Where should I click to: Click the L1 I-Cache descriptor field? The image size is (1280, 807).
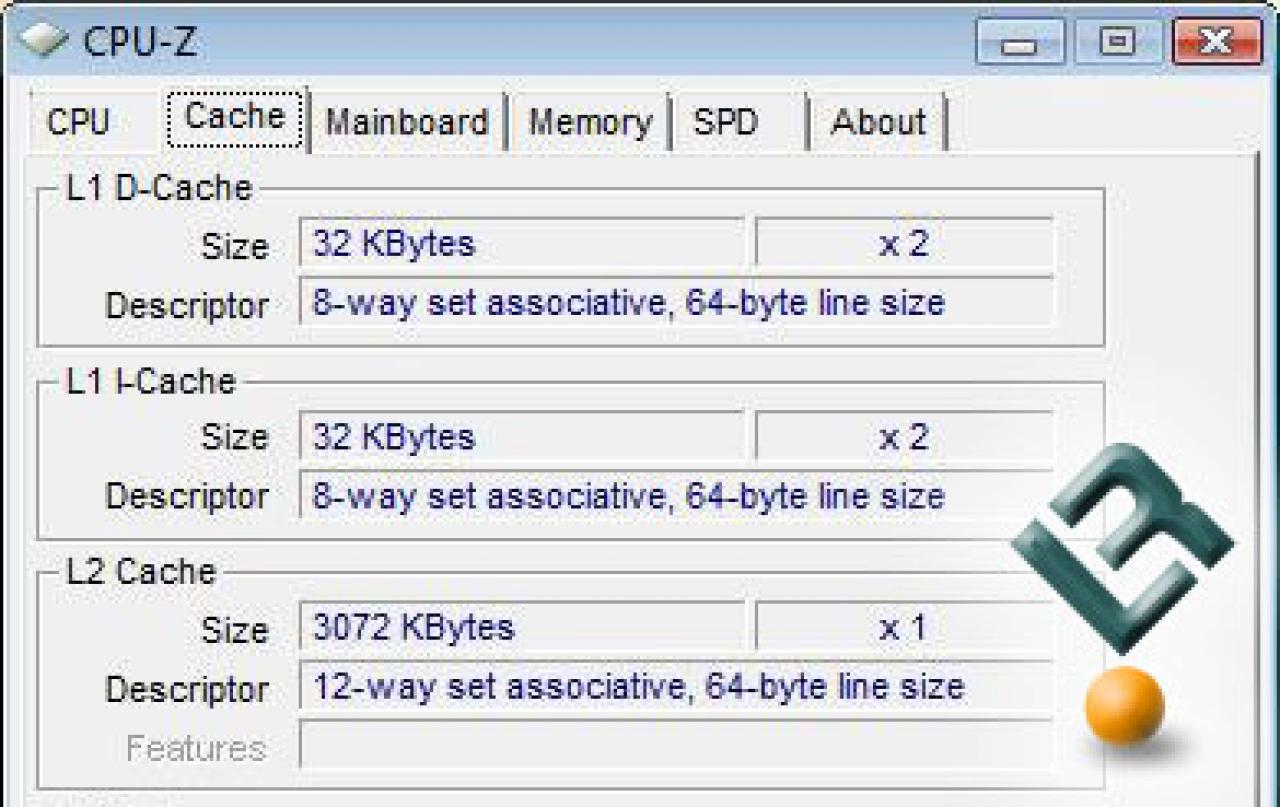[677, 495]
